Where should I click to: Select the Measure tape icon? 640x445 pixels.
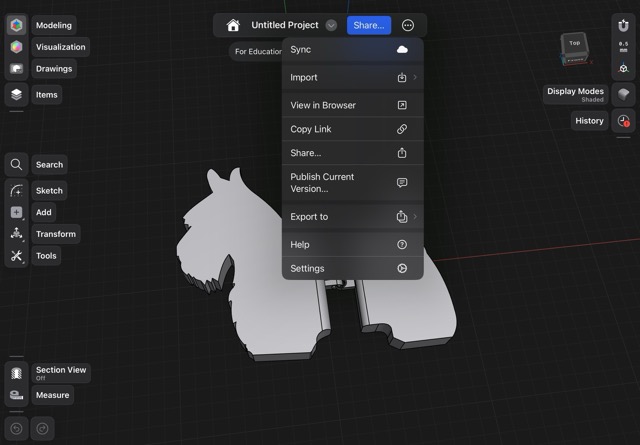(x=16, y=395)
